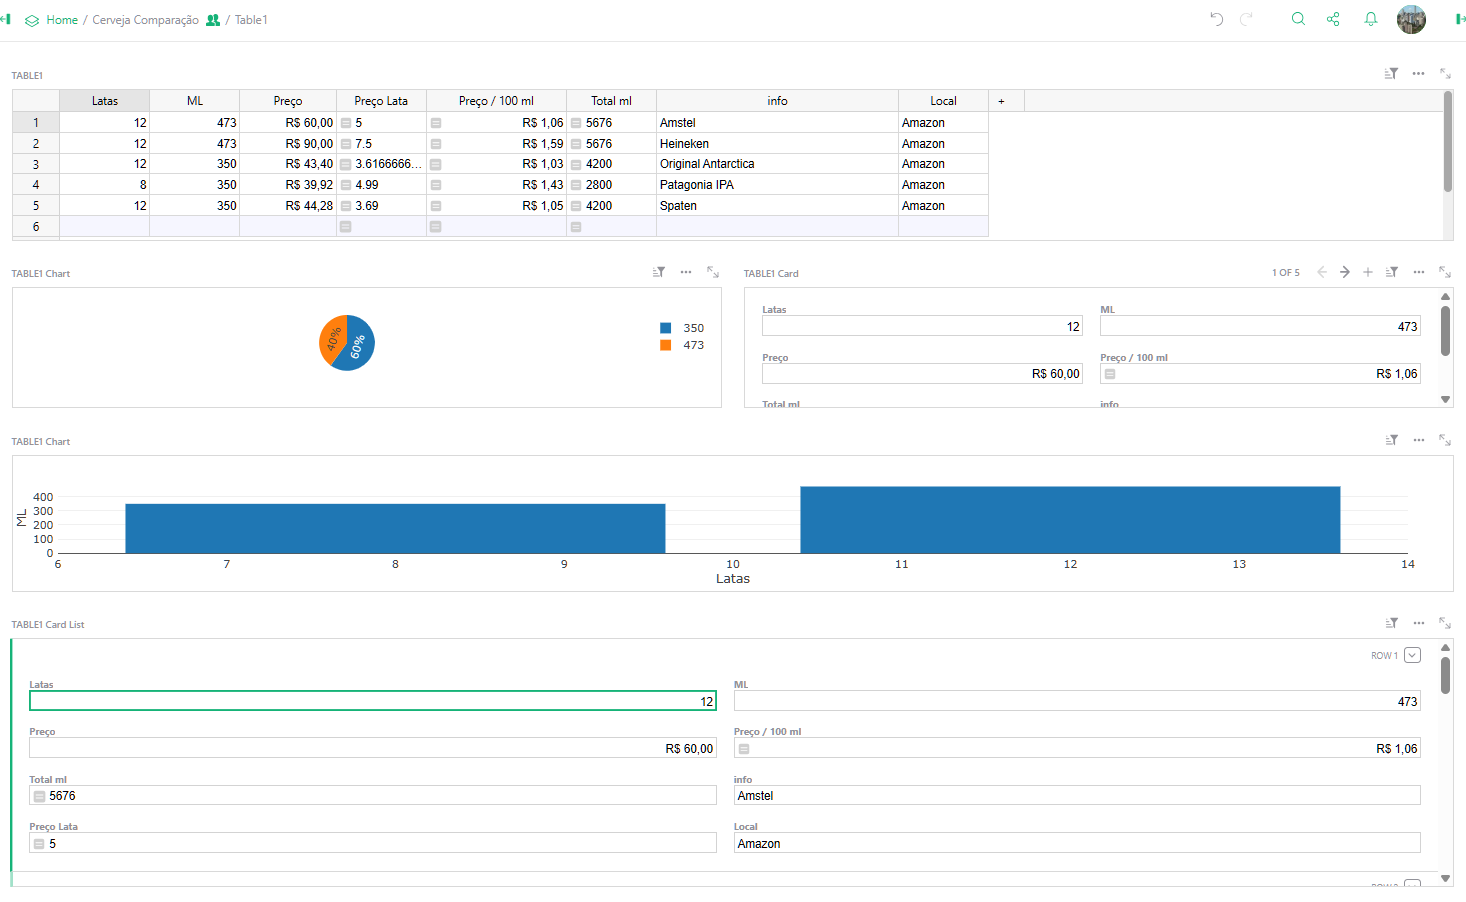The width and height of the screenshot is (1466, 902).
Task: Open Card List widget three-dot menu
Action: [1418, 623]
